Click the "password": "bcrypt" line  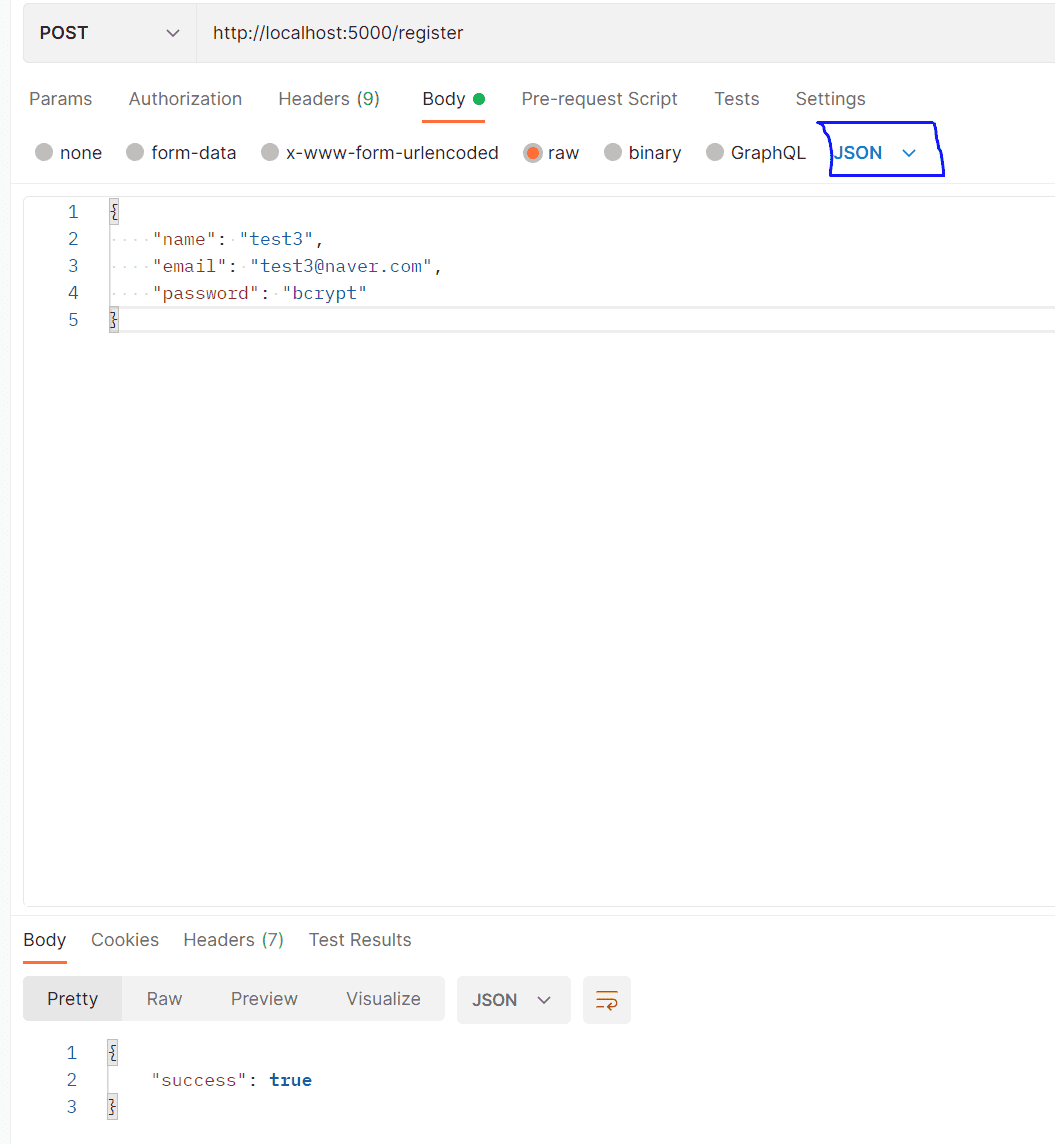[x=259, y=293]
